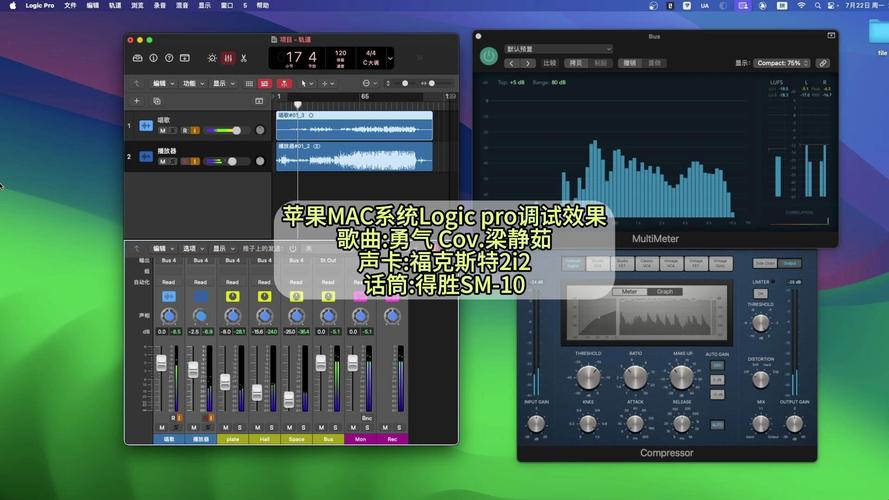
Task: Open the 文件 menu in menu bar
Action: pos(70,6)
